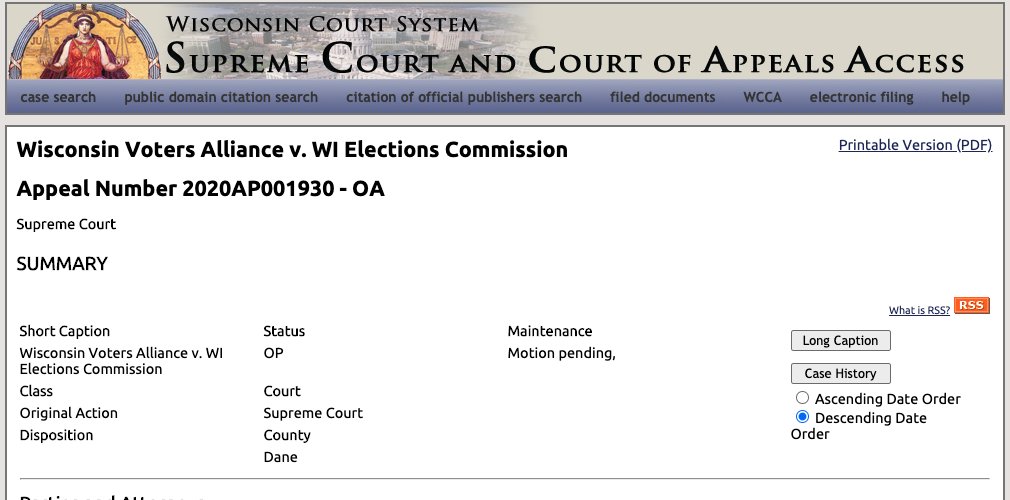Image resolution: width=1010 pixels, height=500 pixels.
Task: Open the WCCA link in navigation
Action: (762, 97)
